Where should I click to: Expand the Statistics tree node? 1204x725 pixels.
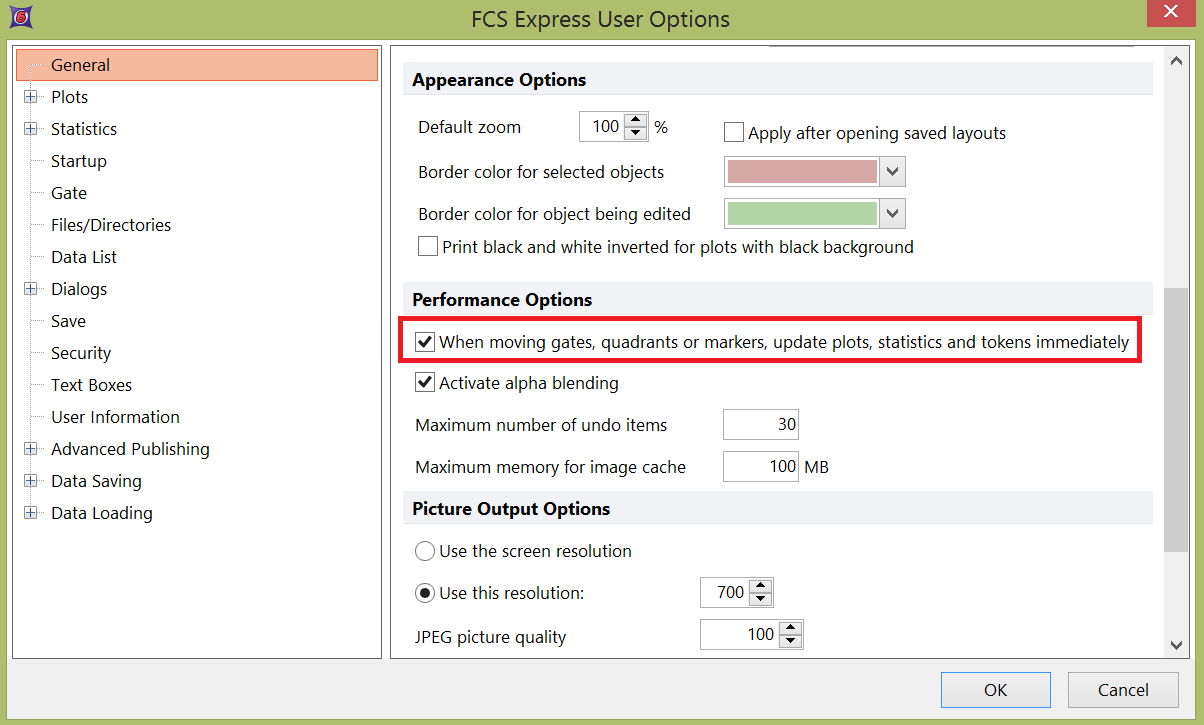click(x=31, y=129)
